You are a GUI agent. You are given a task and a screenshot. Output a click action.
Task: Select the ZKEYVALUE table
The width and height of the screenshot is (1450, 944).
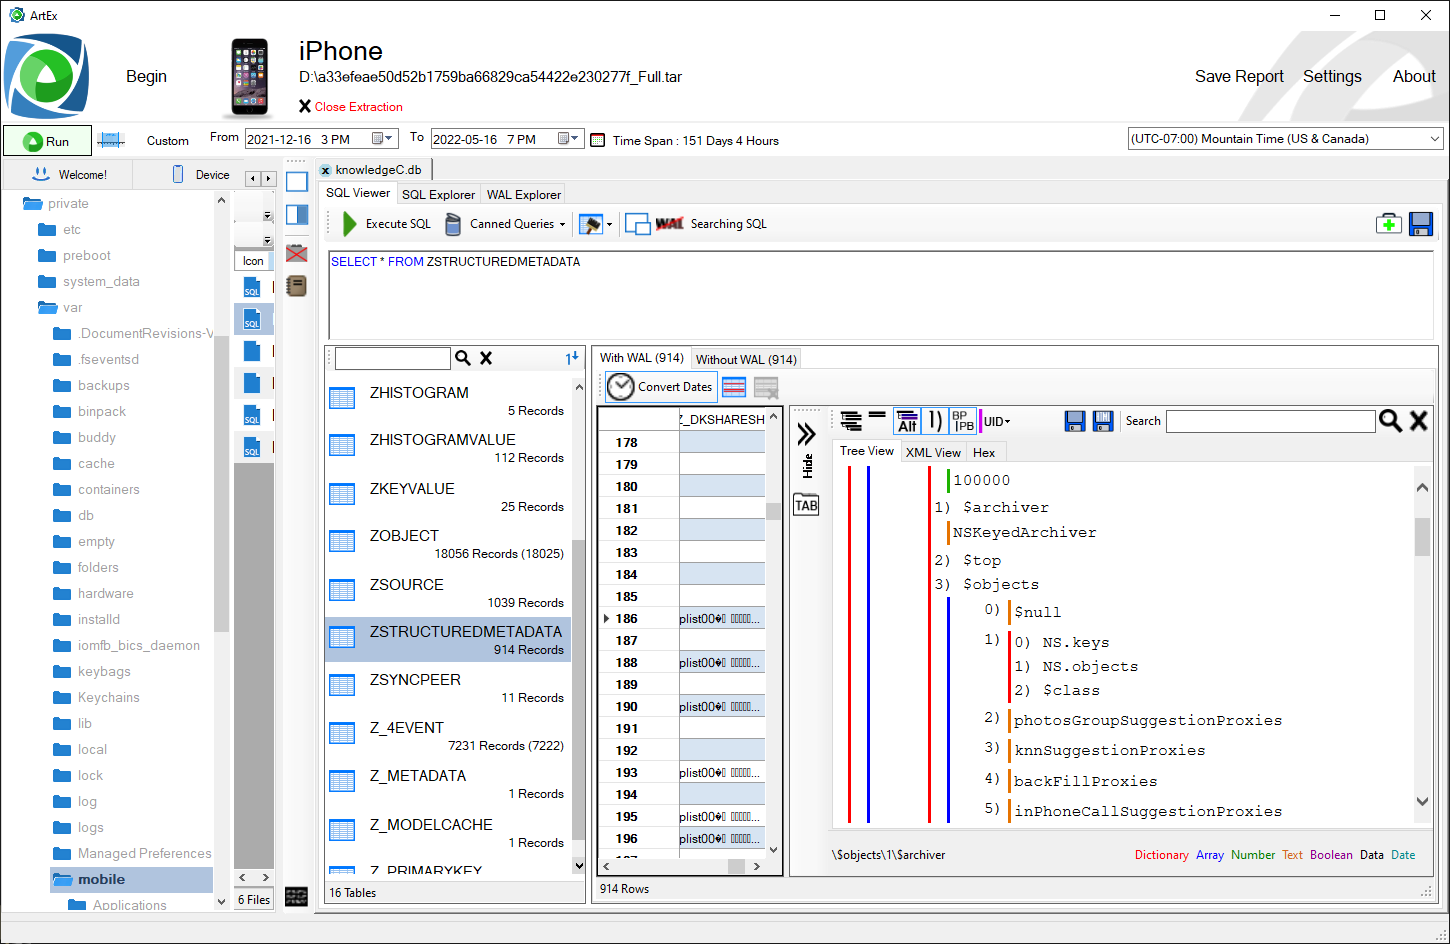click(448, 496)
